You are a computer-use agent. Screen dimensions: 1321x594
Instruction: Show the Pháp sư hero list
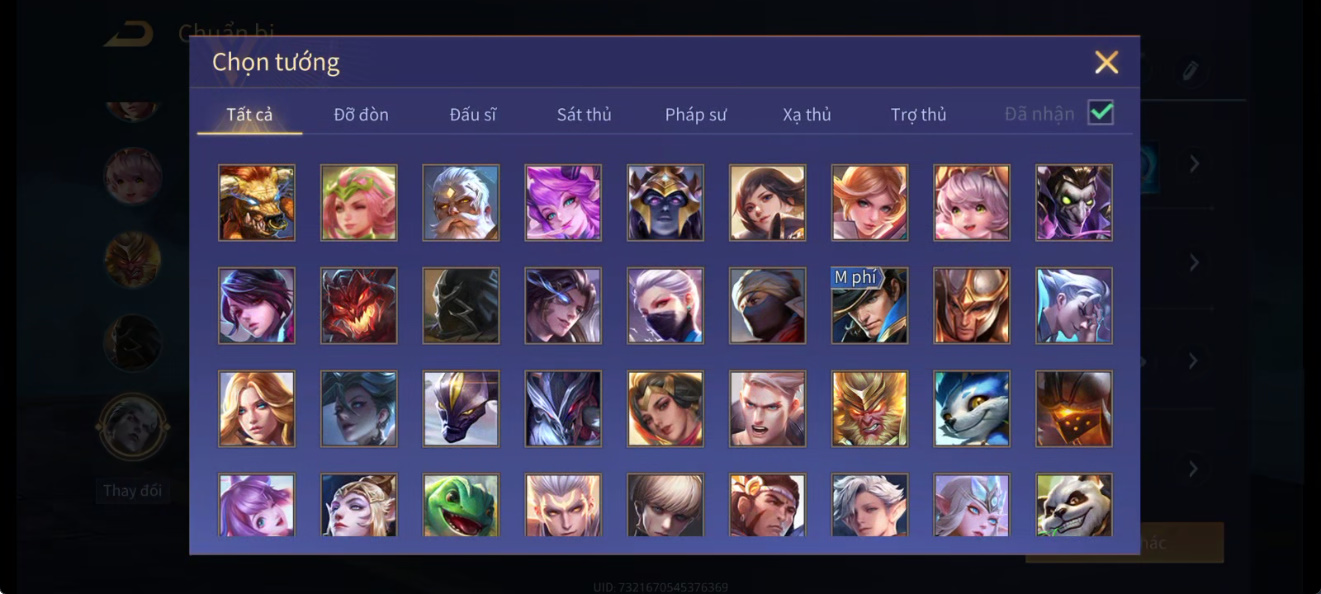(x=696, y=114)
